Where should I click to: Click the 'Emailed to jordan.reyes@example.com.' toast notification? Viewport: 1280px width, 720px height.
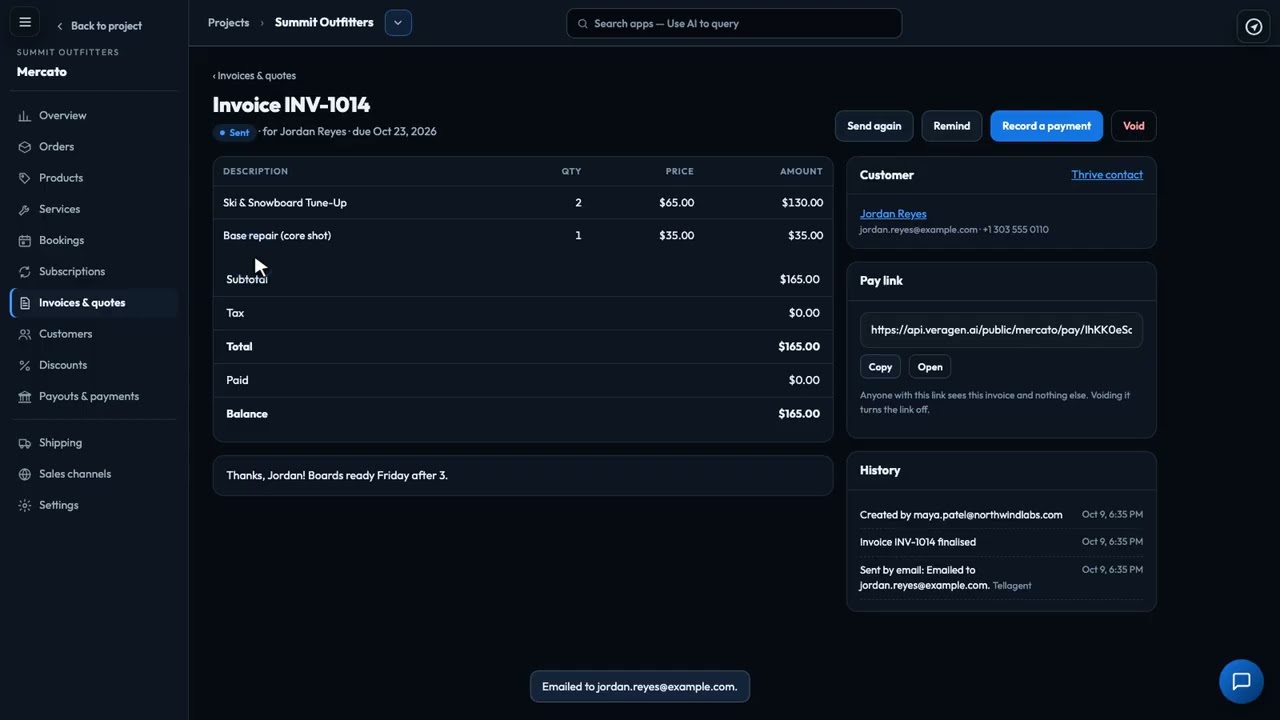640,687
